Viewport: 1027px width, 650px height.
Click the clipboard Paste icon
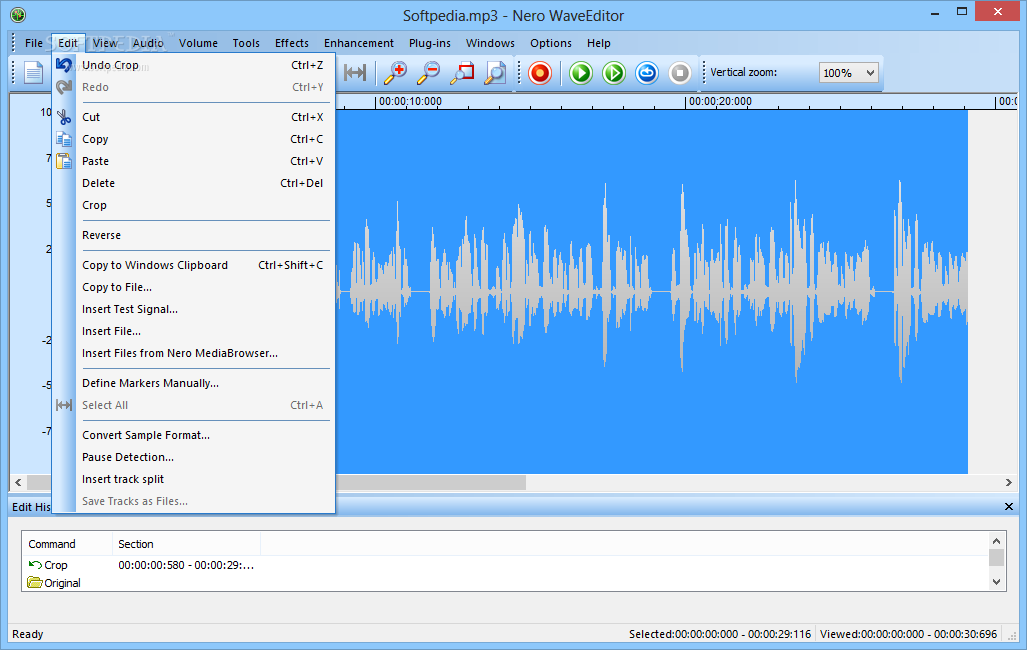[x=64, y=161]
